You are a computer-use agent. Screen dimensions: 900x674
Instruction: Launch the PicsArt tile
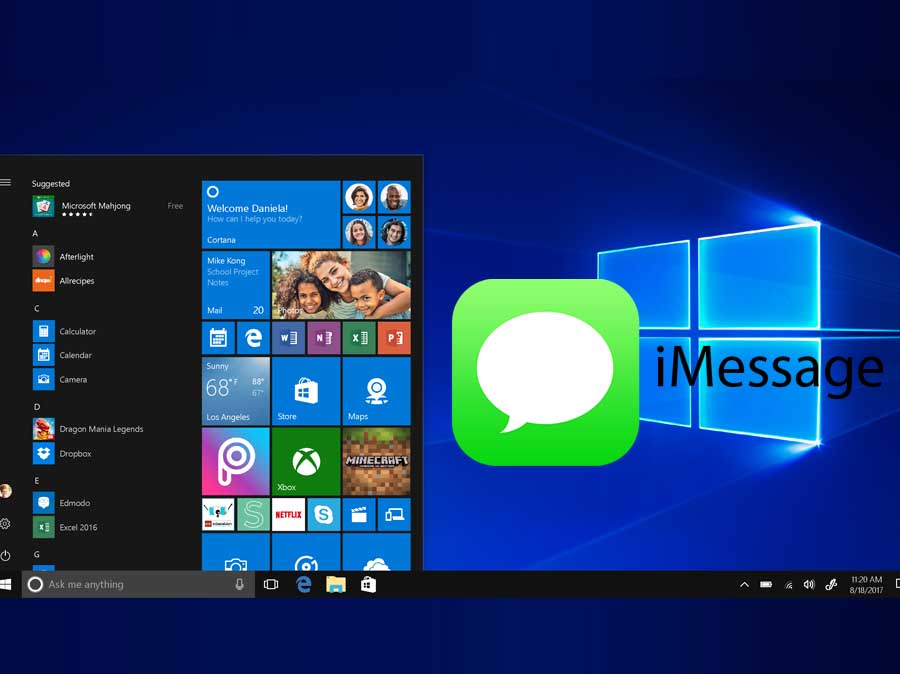tap(235, 462)
